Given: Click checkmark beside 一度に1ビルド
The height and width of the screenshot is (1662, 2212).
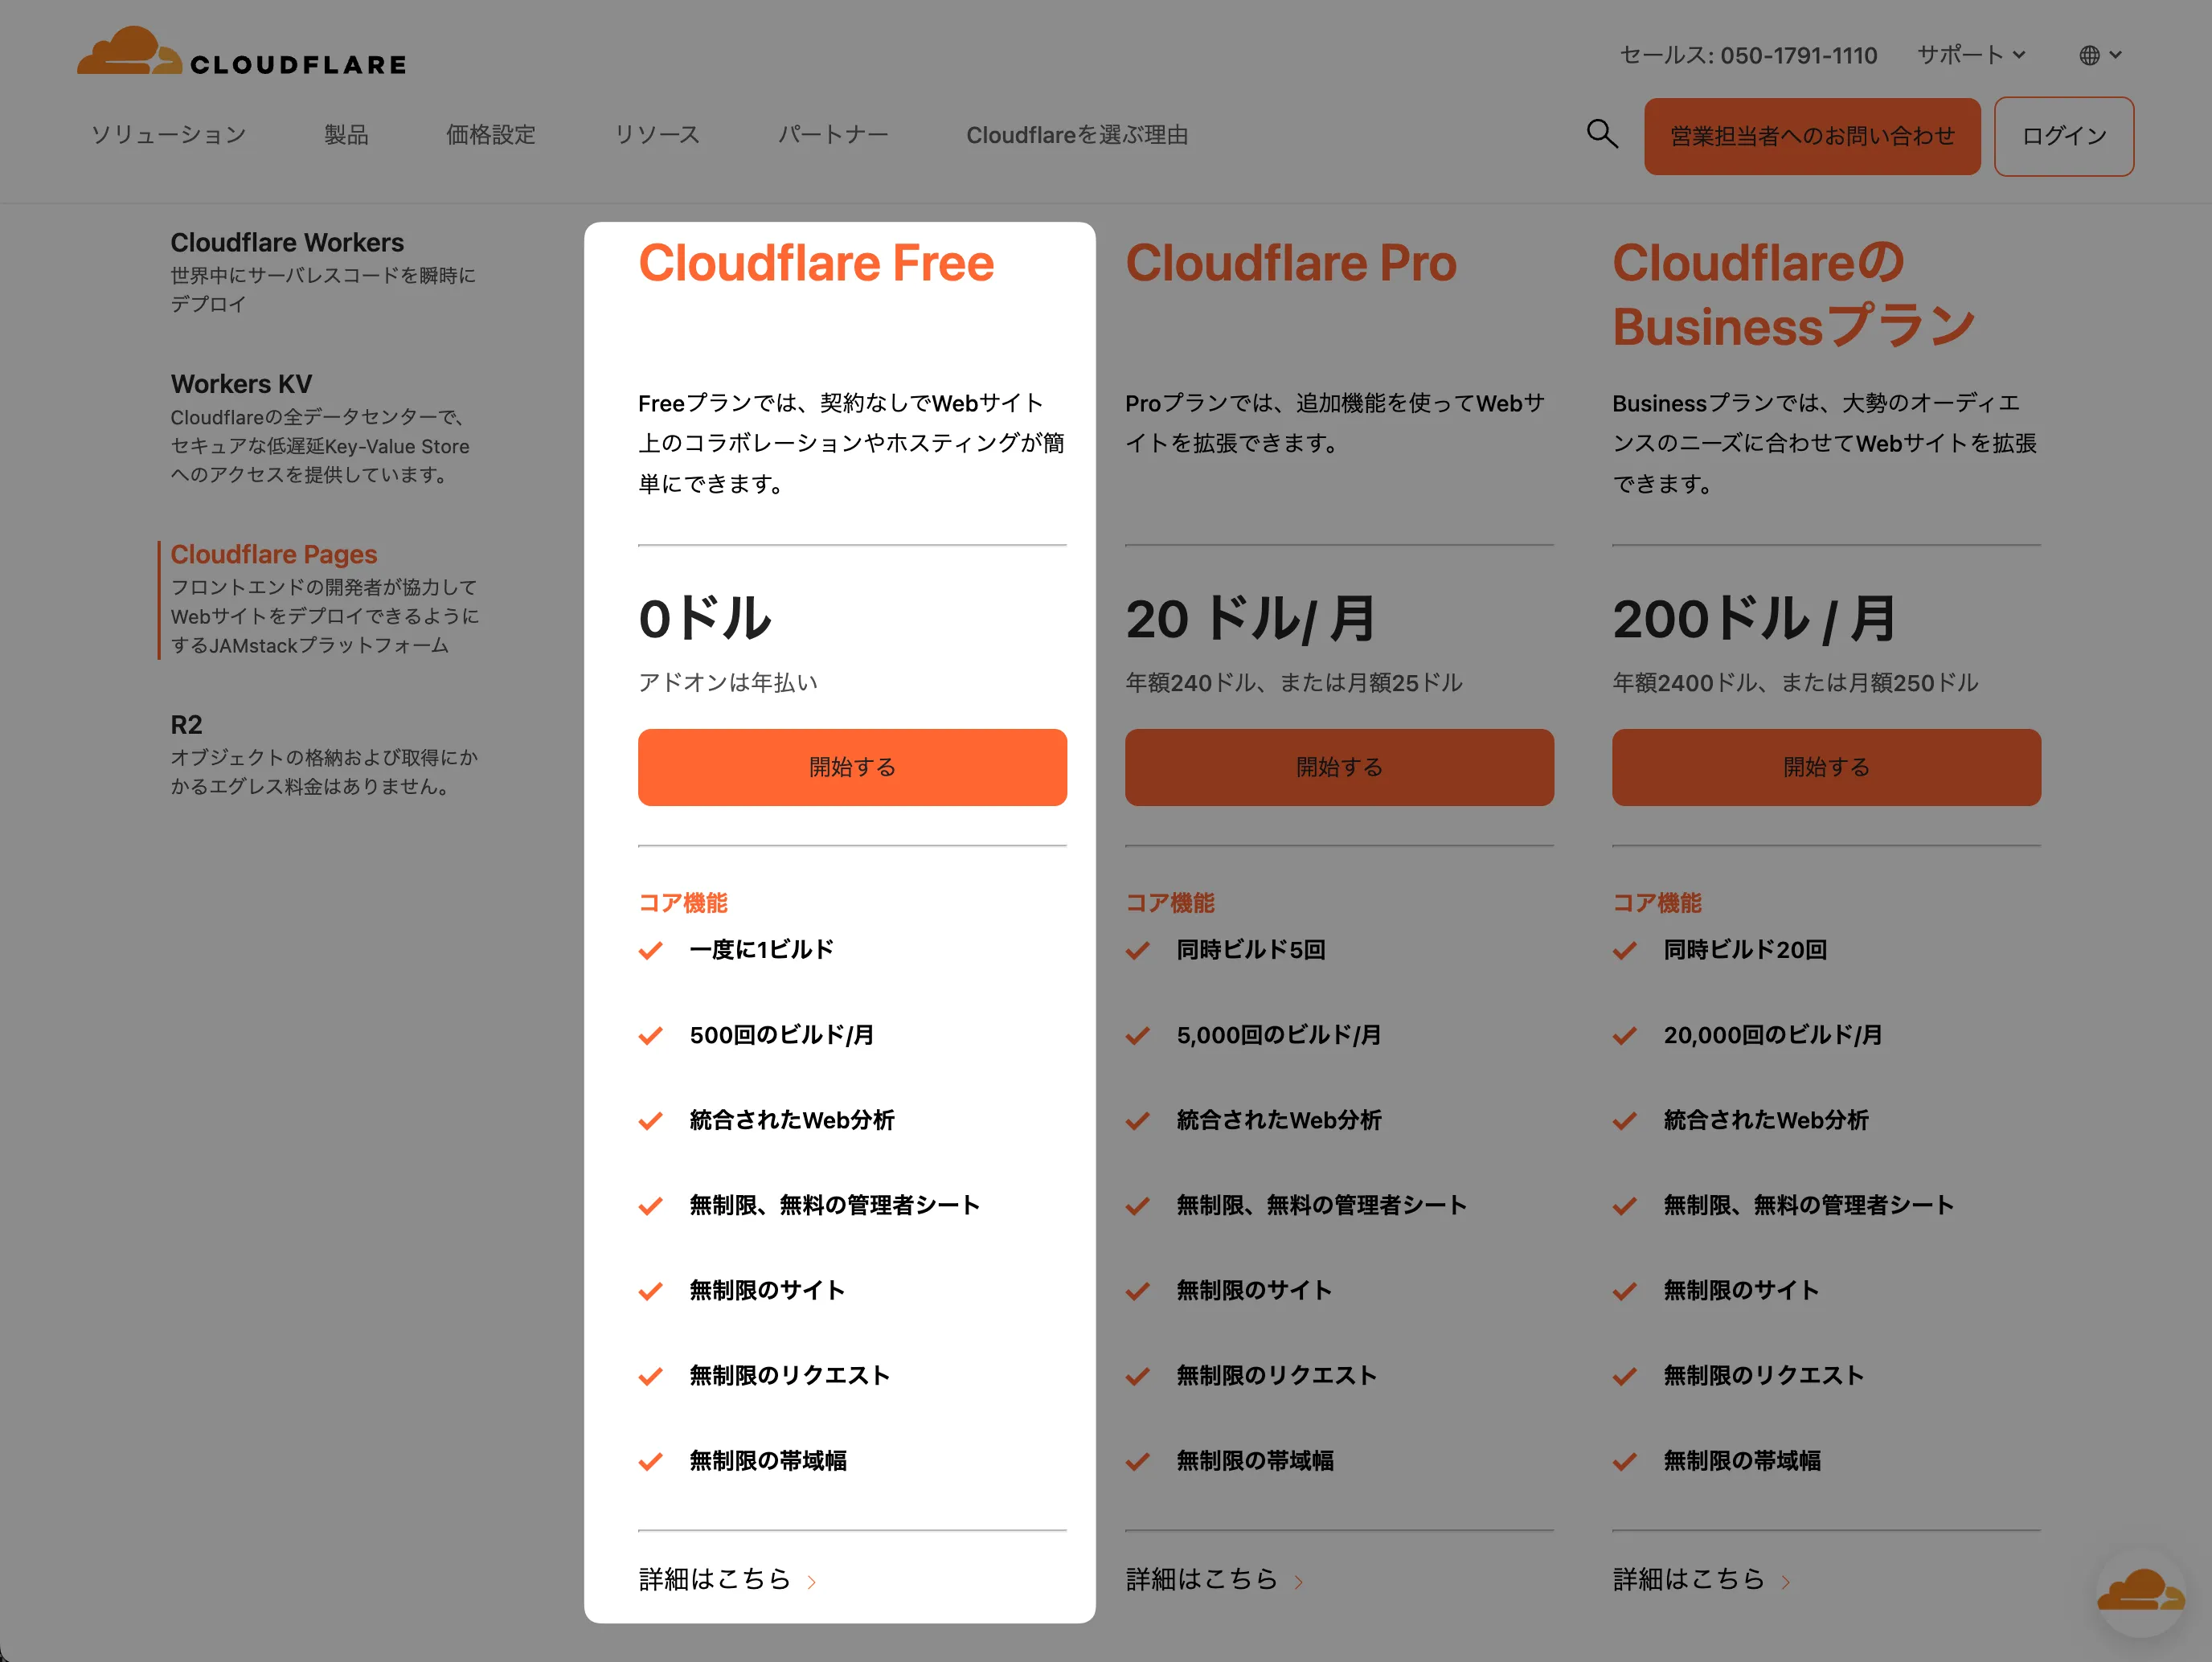Looking at the screenshot, I should [x=651, y=950].
